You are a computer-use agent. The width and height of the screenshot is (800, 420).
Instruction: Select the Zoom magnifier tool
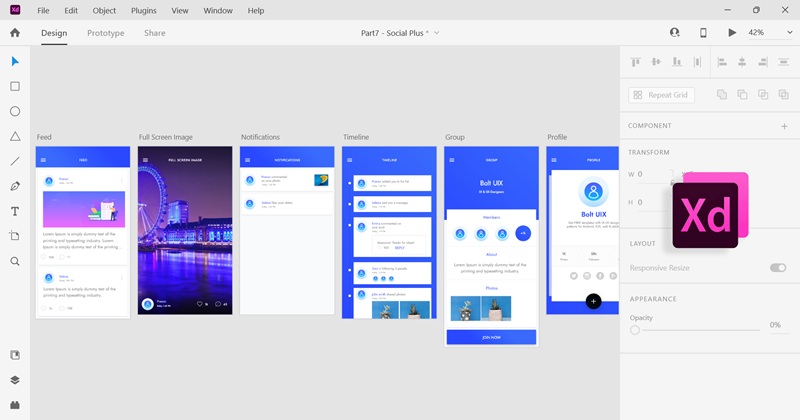[x=15, y=261]
